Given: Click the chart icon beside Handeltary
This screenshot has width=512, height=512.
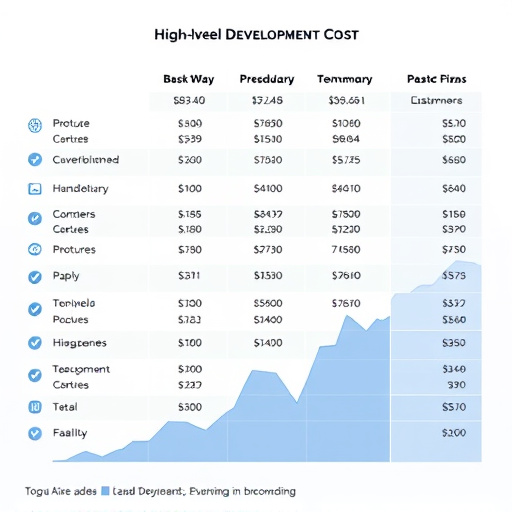Looking at the screenshot, I should point(35,189).
